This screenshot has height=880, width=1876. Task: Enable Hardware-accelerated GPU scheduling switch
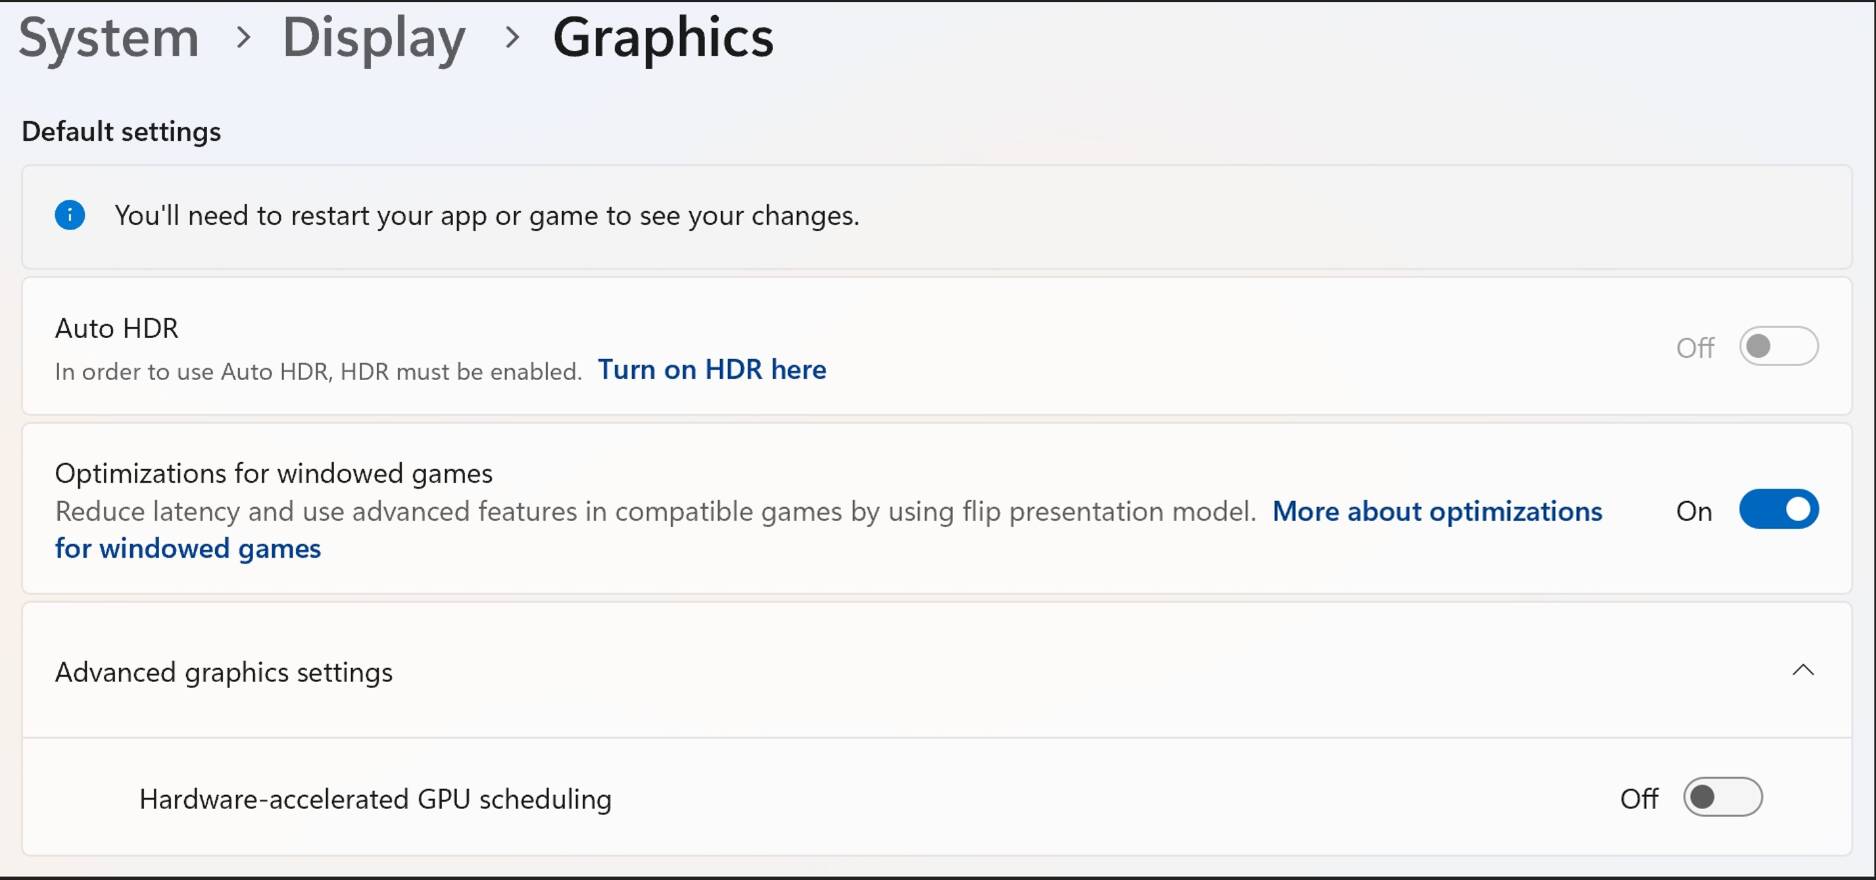(1722, 798)
